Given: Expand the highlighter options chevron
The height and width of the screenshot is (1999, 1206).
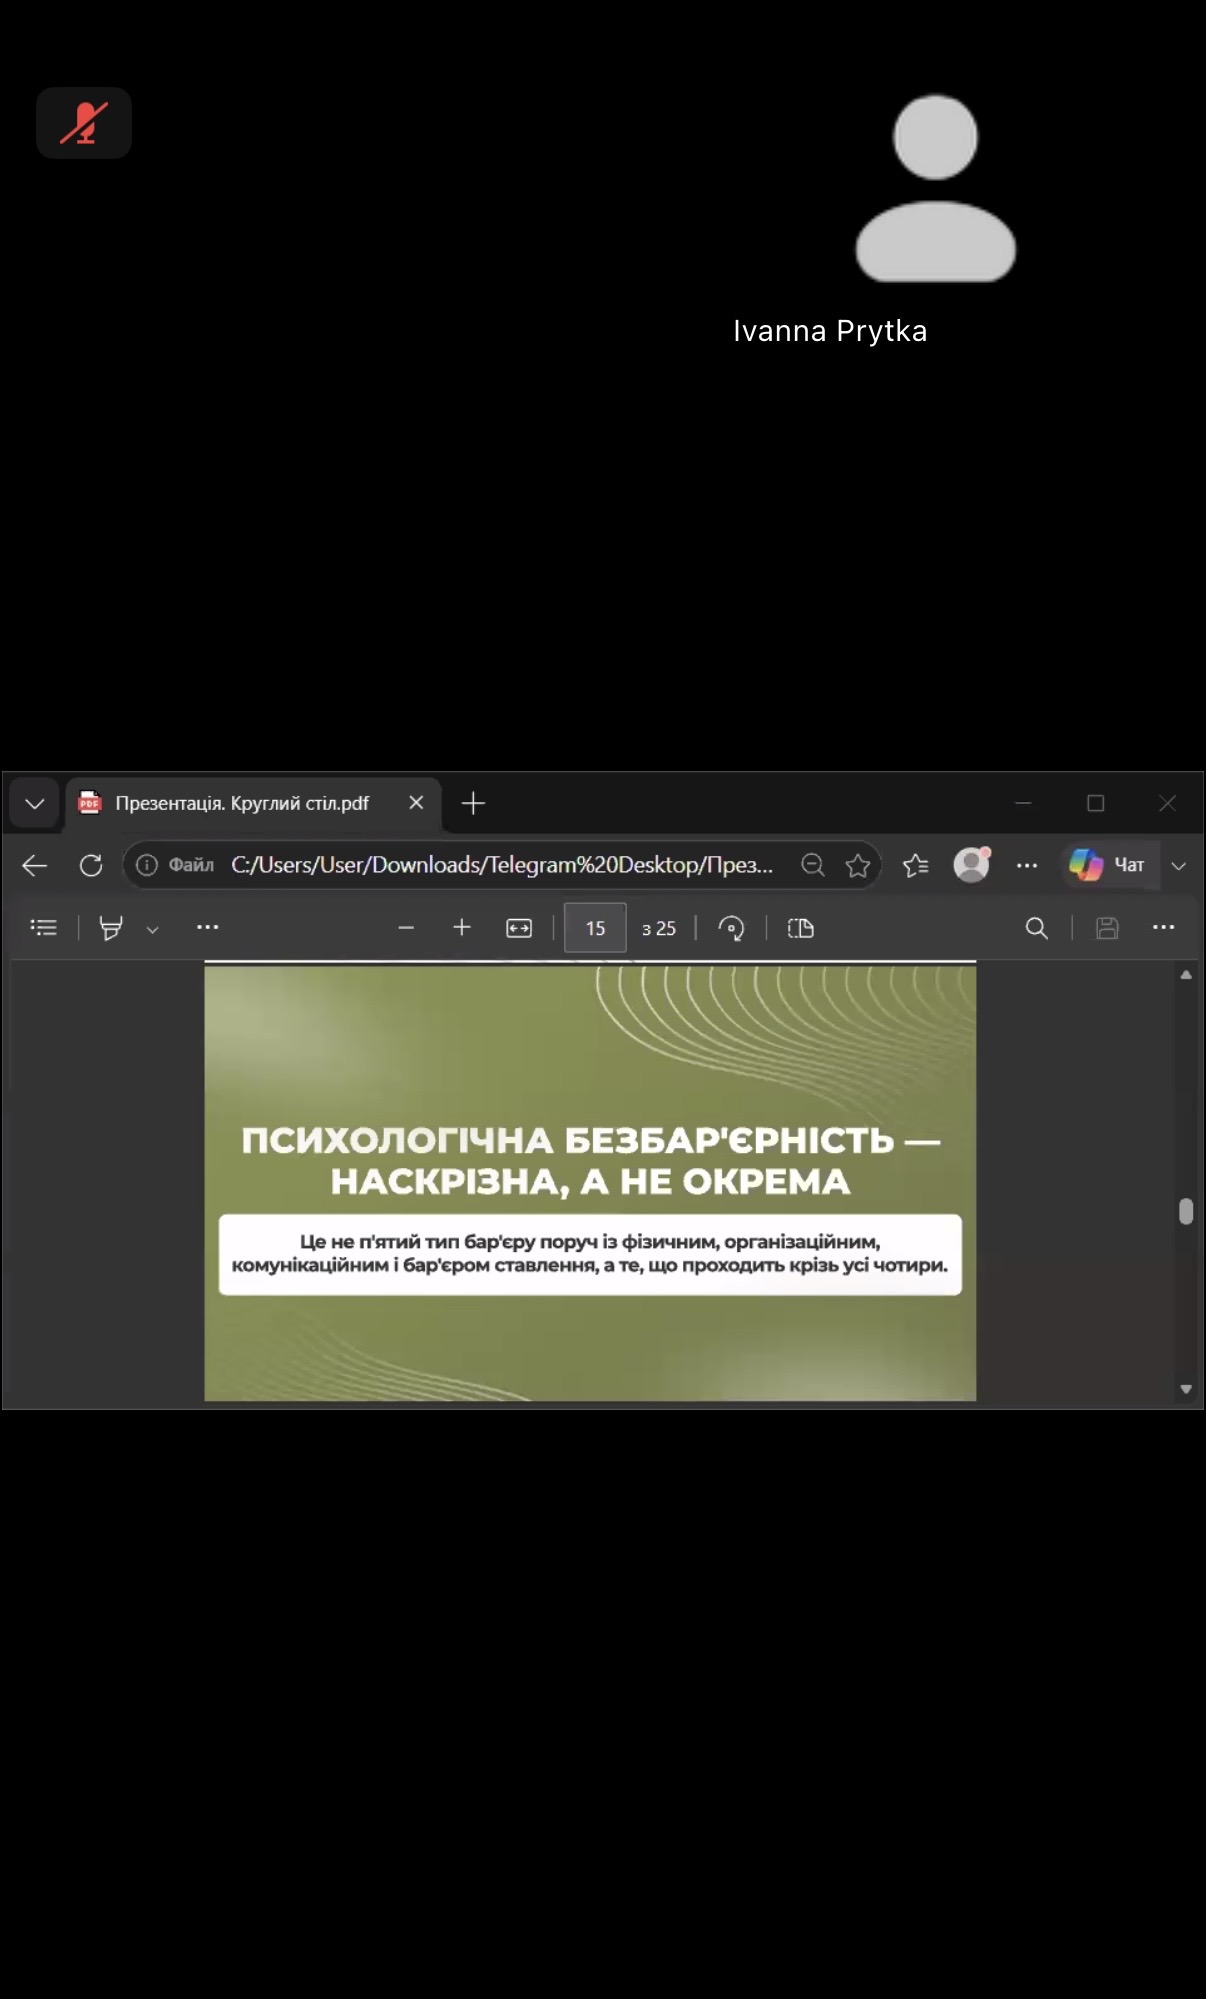Looking at the screenshot, I should (x=152, y=929).
